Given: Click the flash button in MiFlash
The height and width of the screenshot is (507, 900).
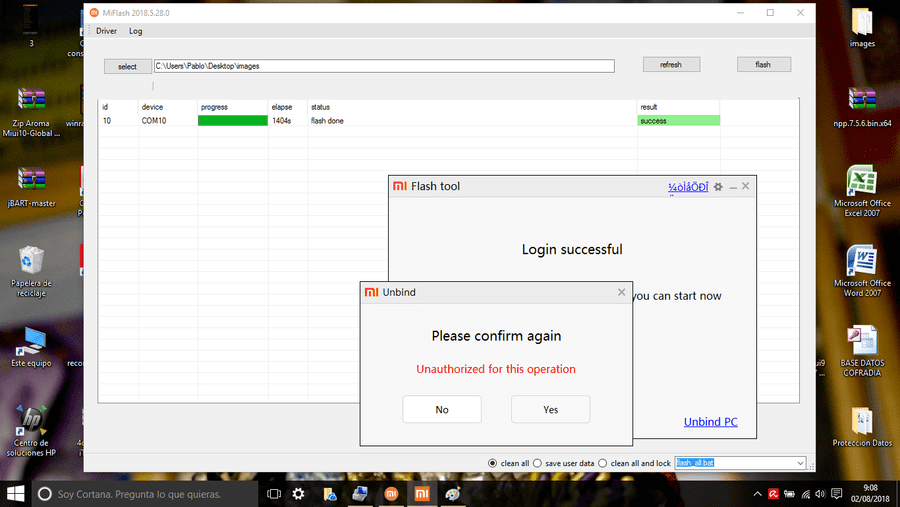Looking at the screenshot, I should (x=763, y=65).
